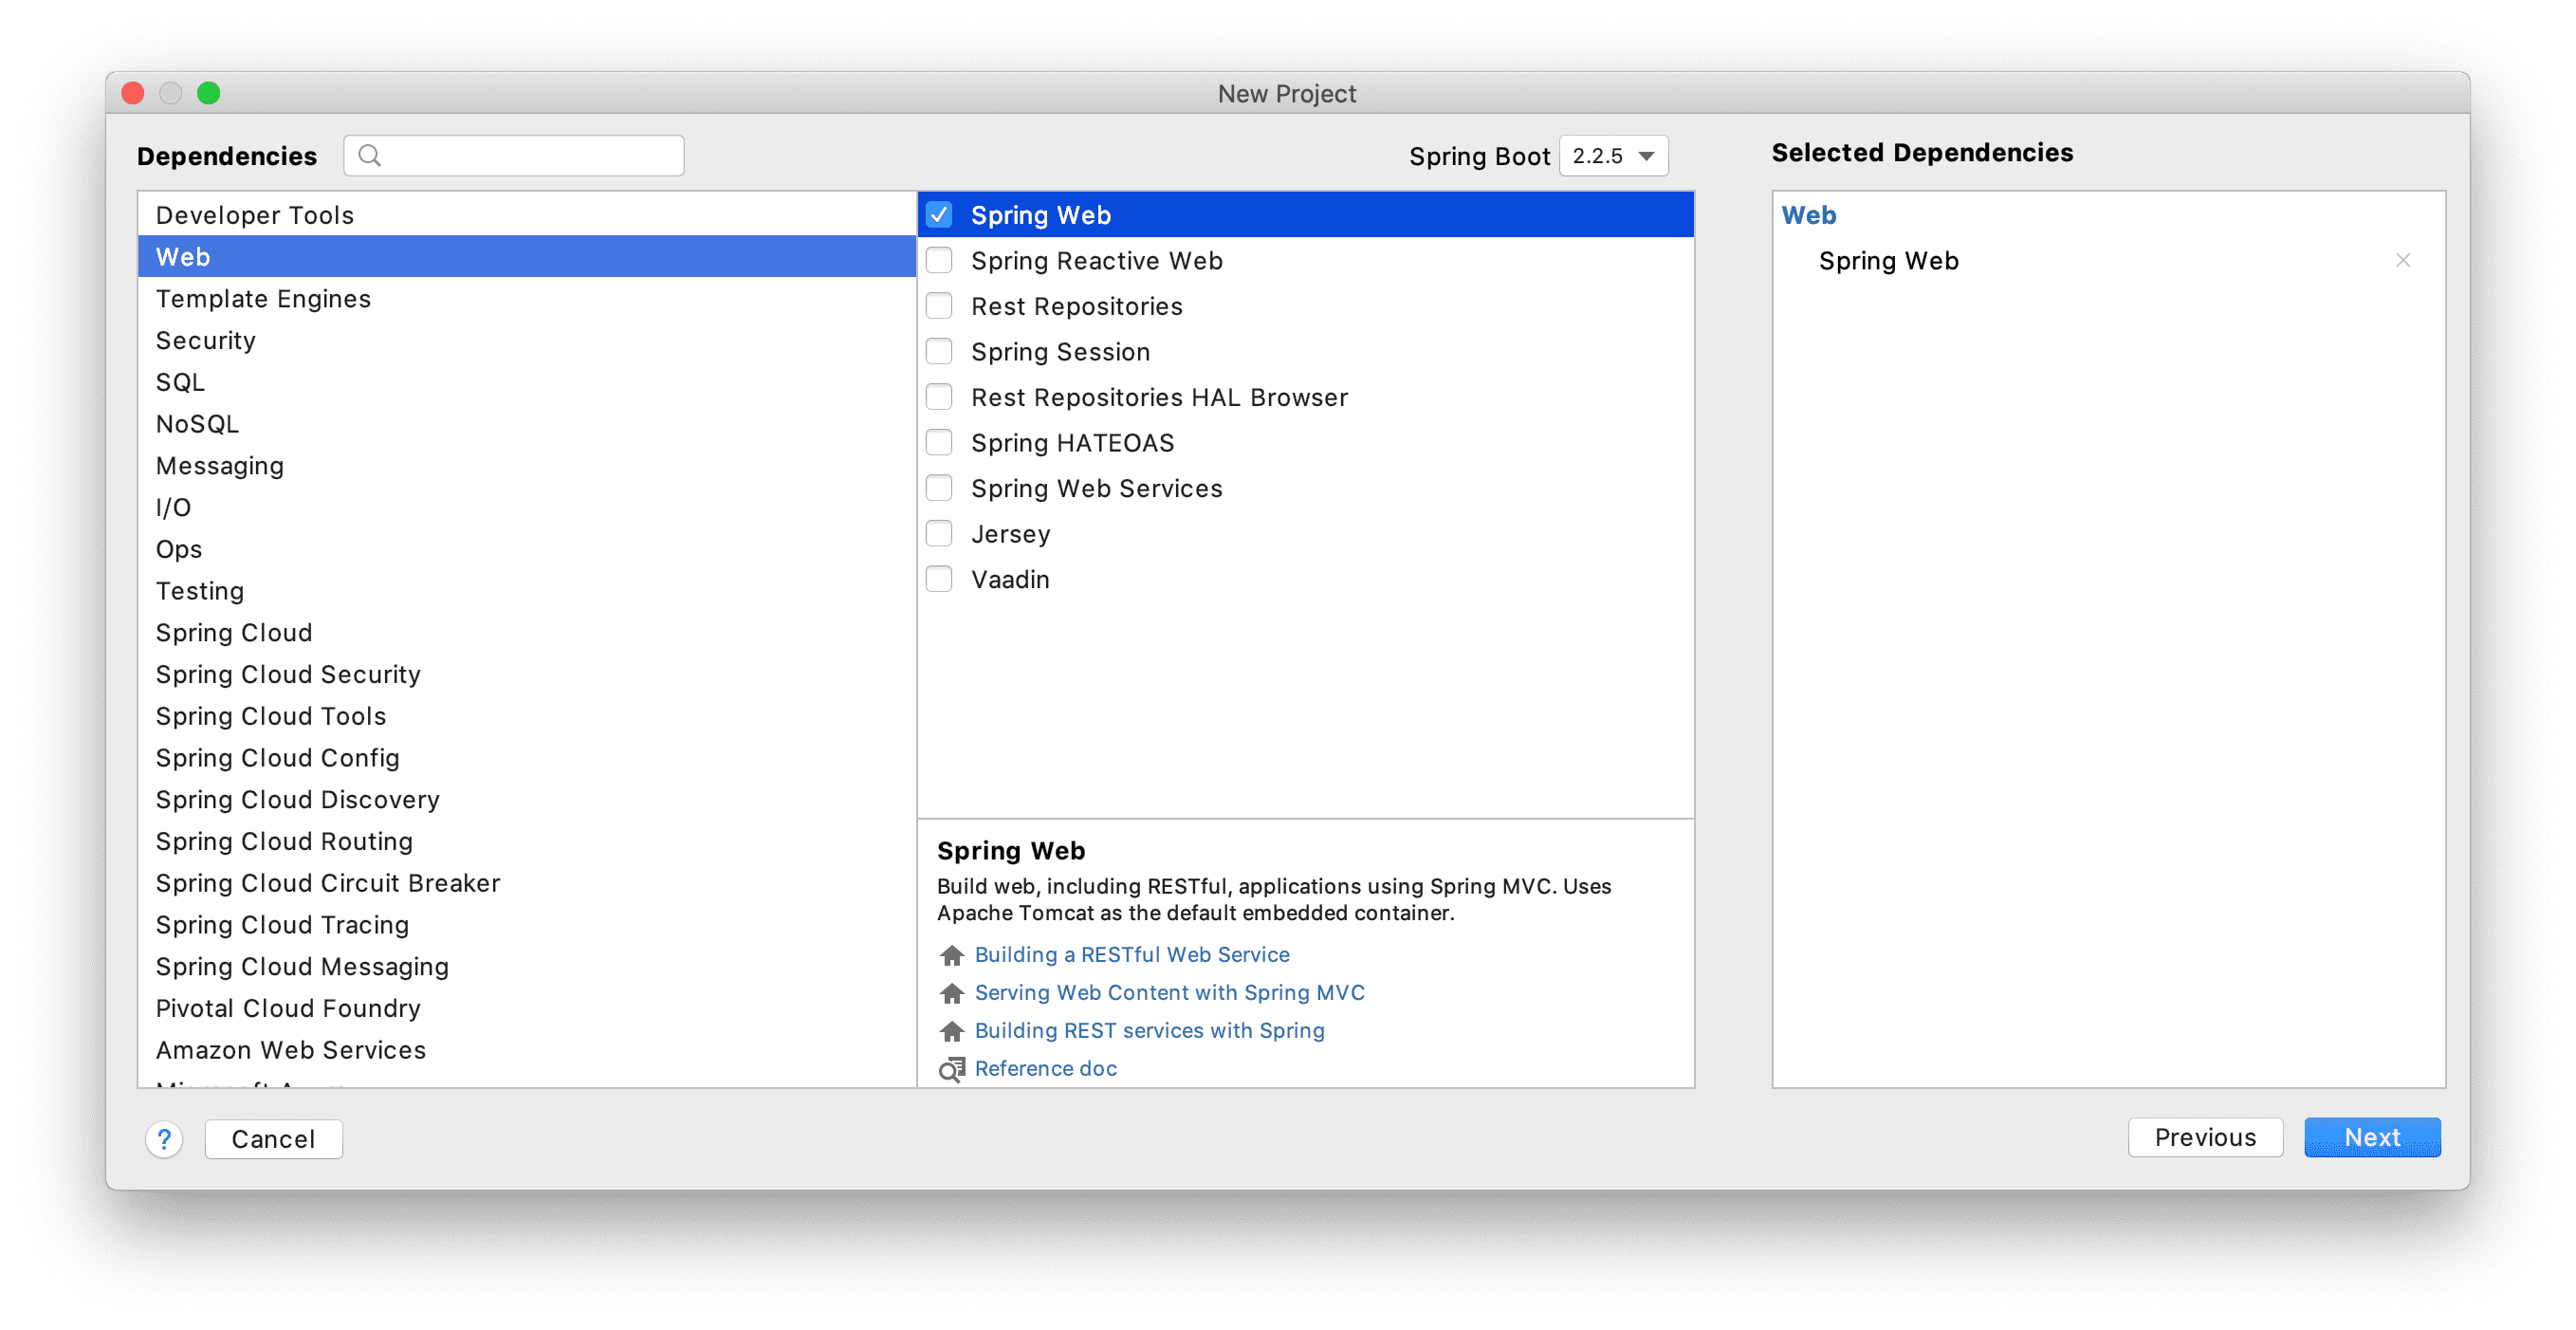Click the search magnifier icon in Dependencies

(369, 156)
